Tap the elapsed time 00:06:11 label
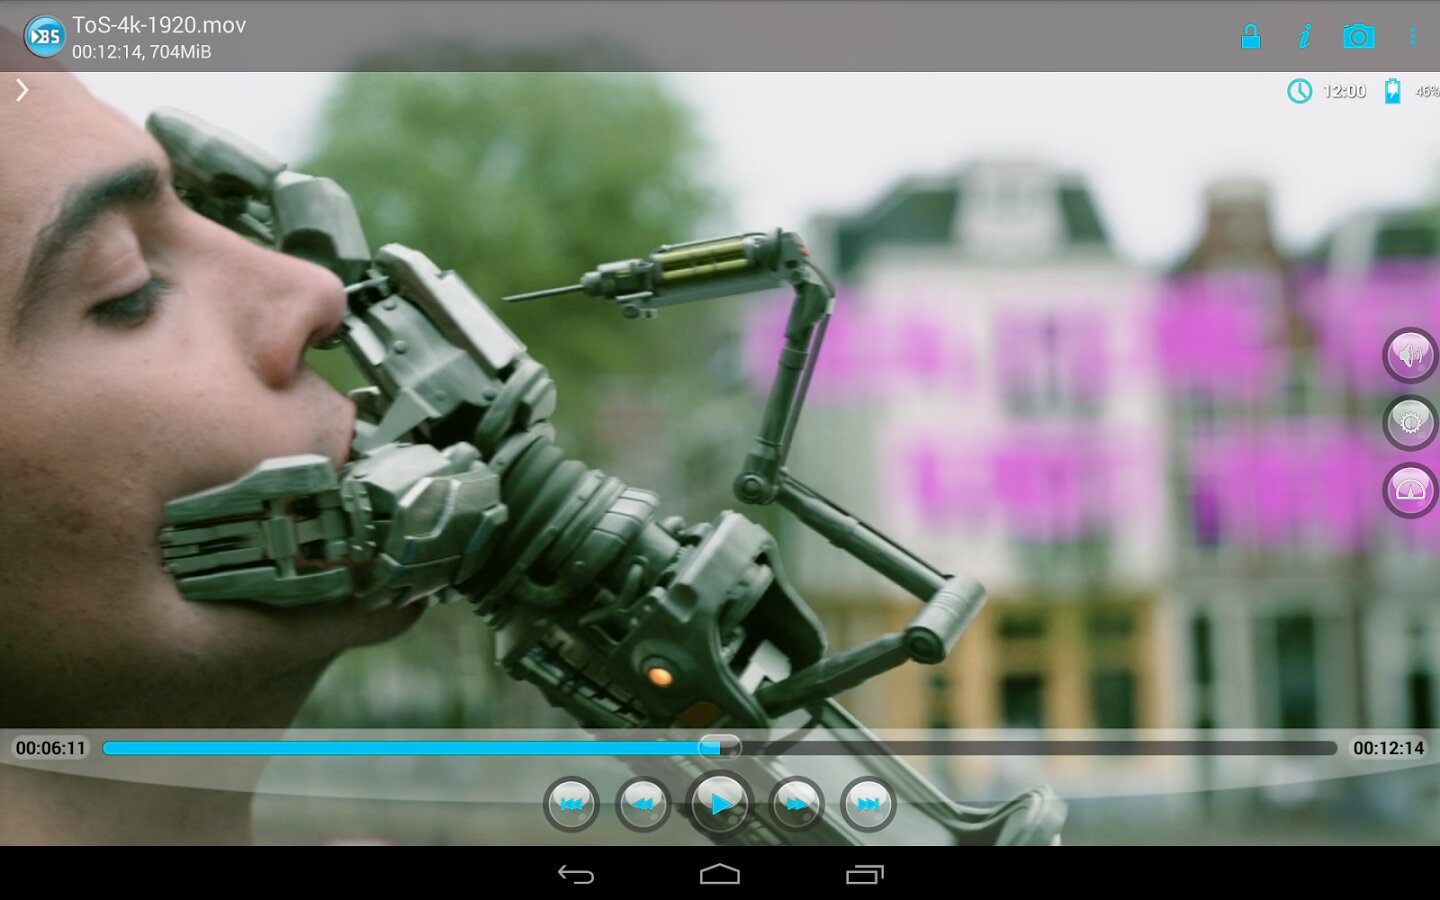1440x900 pixels. coord(51,748)
